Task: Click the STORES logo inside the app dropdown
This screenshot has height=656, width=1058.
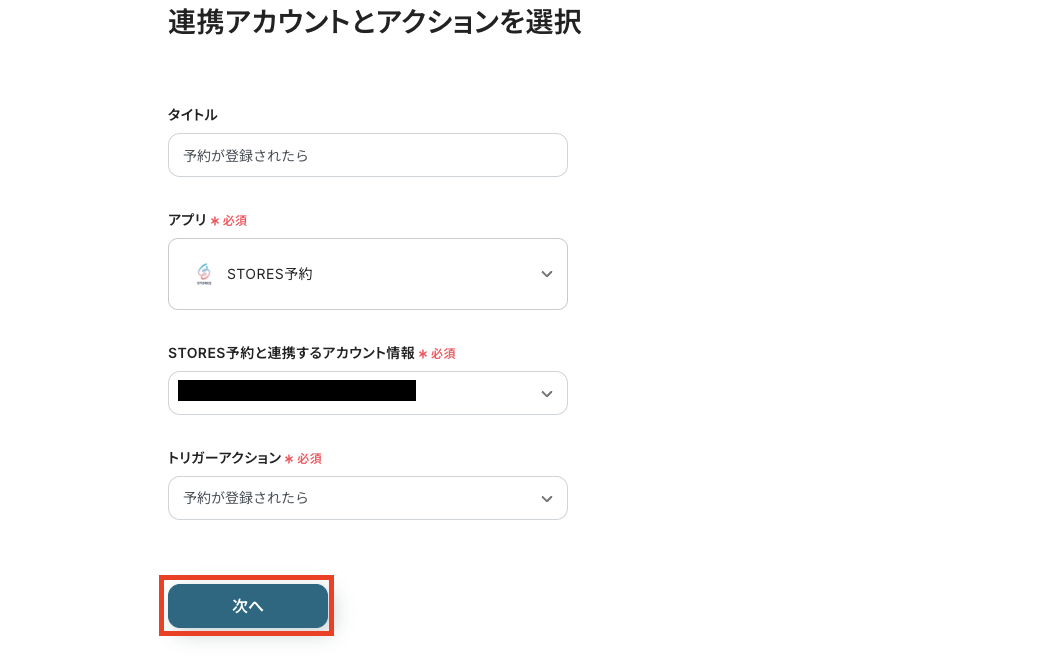Action: point(204,273)
